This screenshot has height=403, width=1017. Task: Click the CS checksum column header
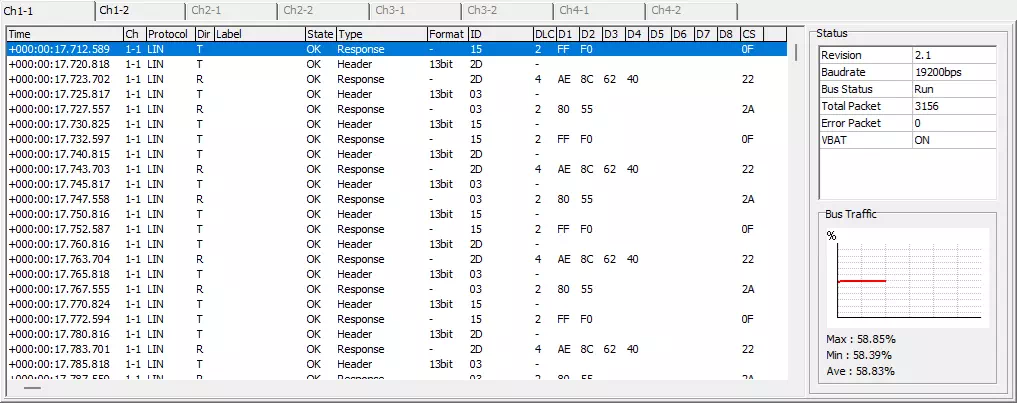coord(750,34)
